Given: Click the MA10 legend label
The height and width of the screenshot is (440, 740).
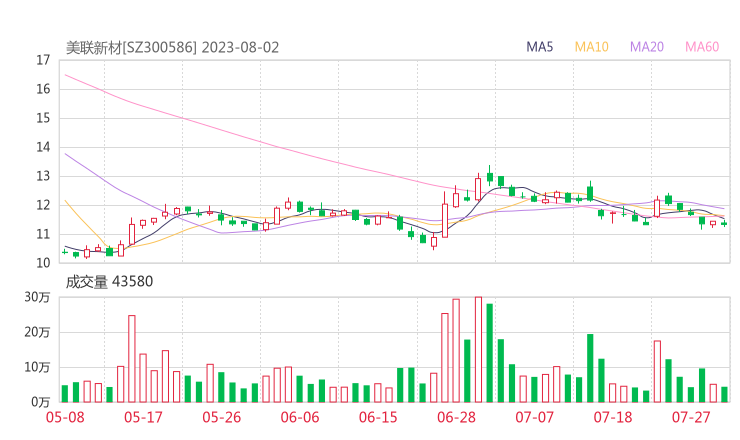Looking at the screenshot, I should pos(591,47).
